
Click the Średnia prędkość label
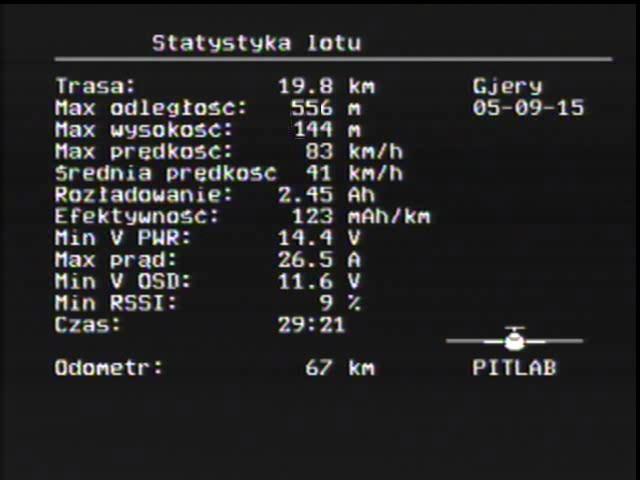pyautogui.click(x=165, y=173)
